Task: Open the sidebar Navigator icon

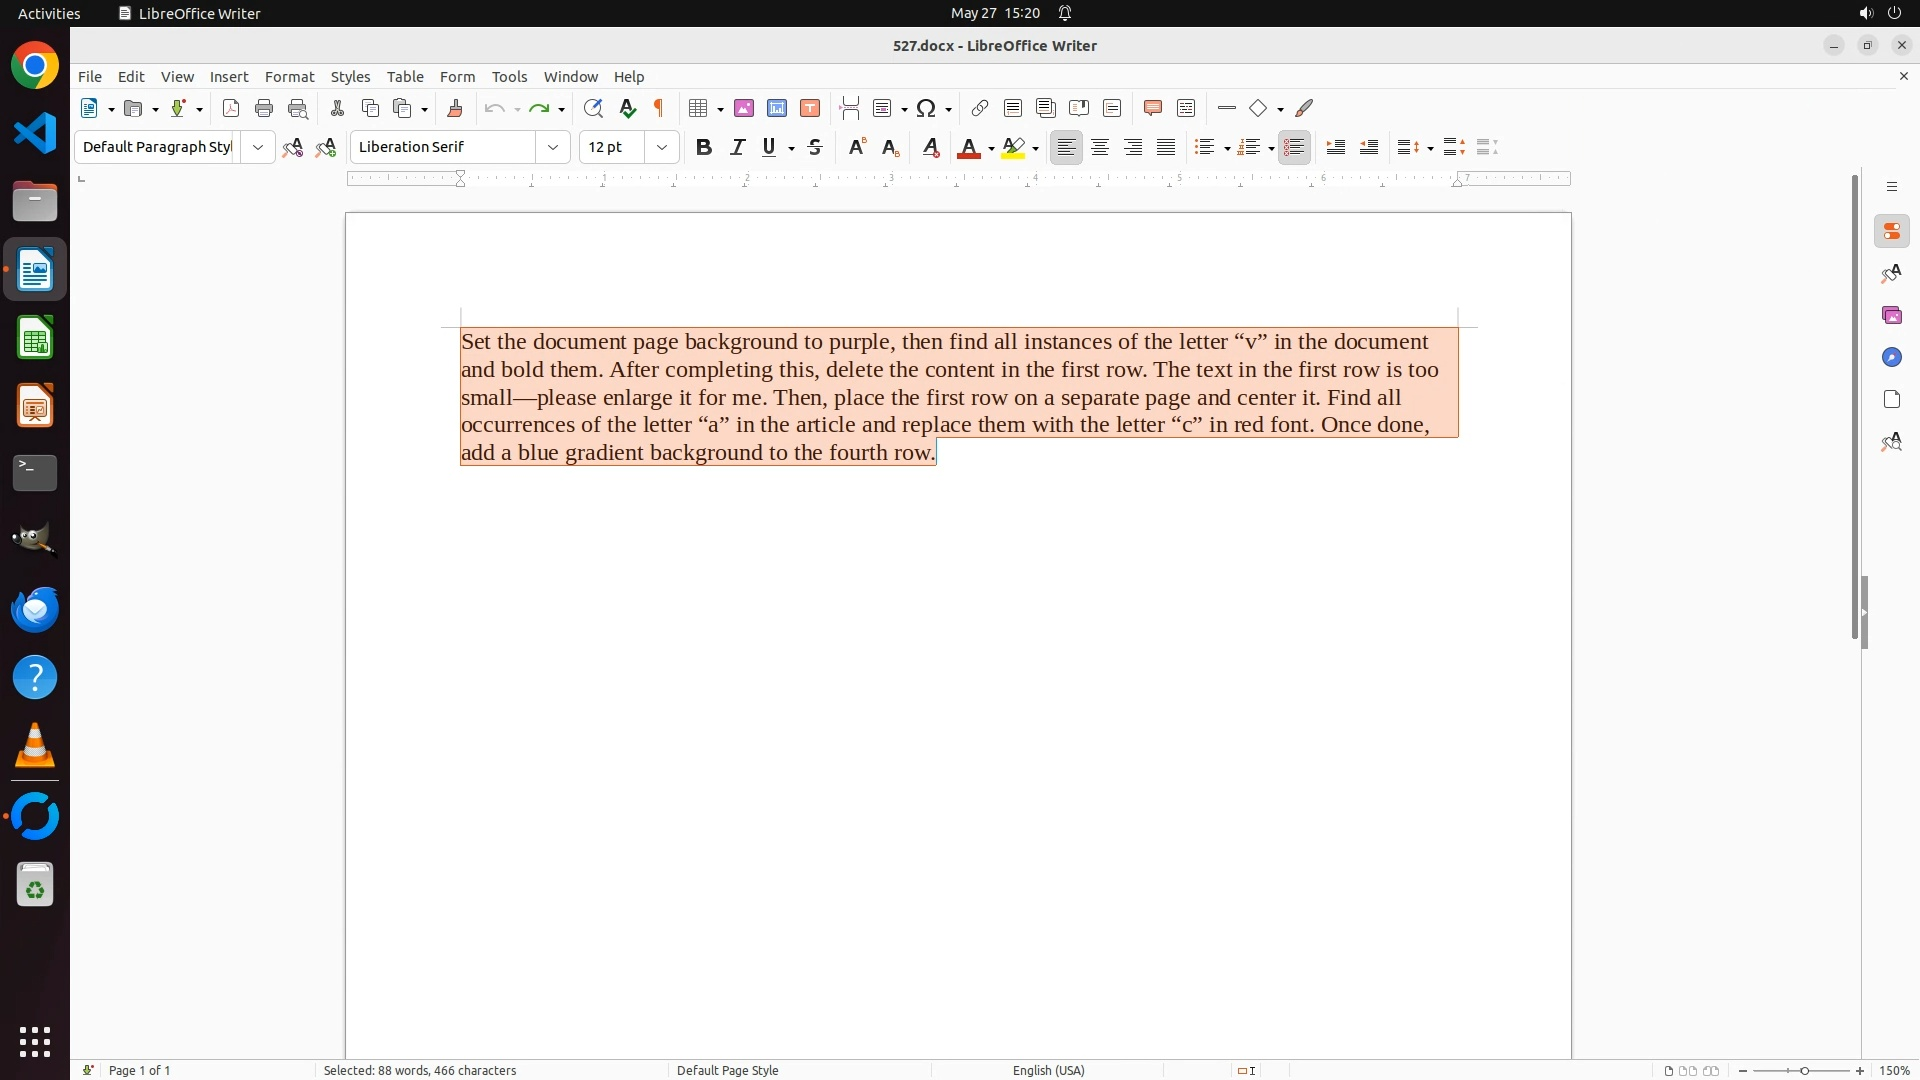Action: coord(1891,357)
